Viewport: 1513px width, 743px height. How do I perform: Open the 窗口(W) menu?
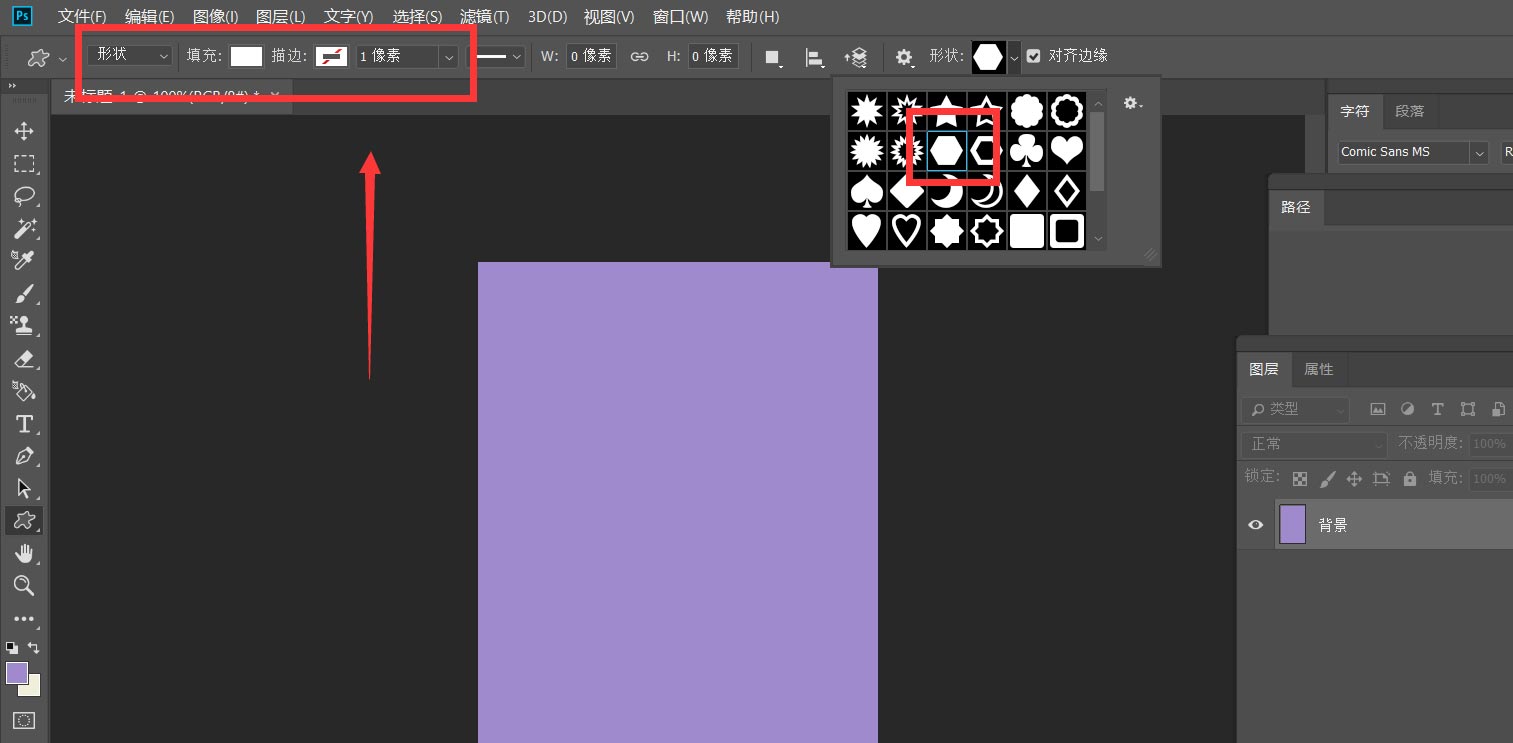pos(680,17)
